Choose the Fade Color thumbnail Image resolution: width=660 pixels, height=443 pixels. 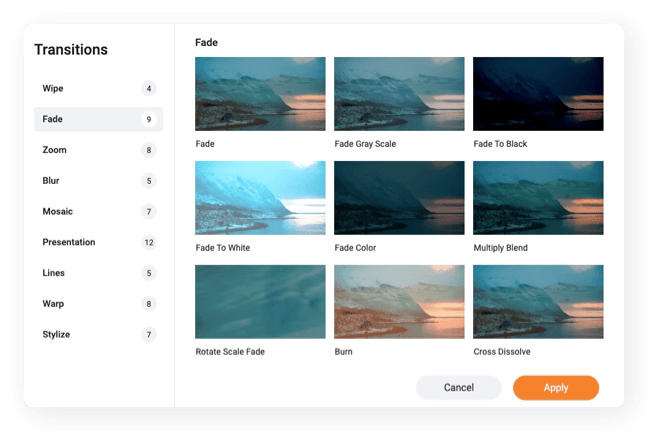[399, 198]
